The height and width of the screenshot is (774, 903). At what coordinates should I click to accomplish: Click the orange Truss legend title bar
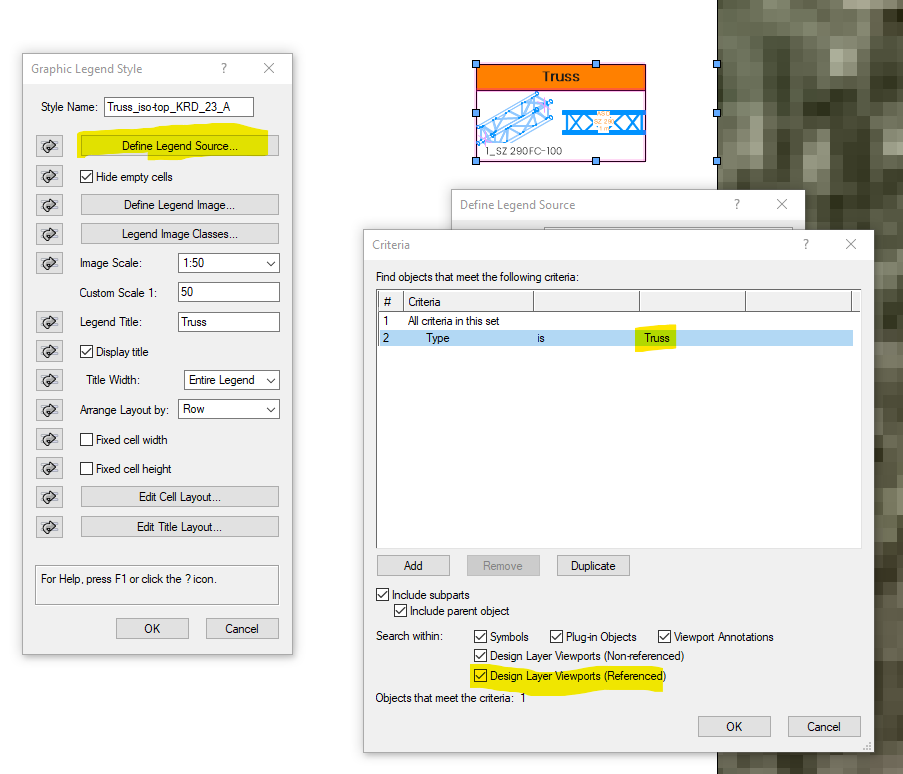tap(560, 77)
